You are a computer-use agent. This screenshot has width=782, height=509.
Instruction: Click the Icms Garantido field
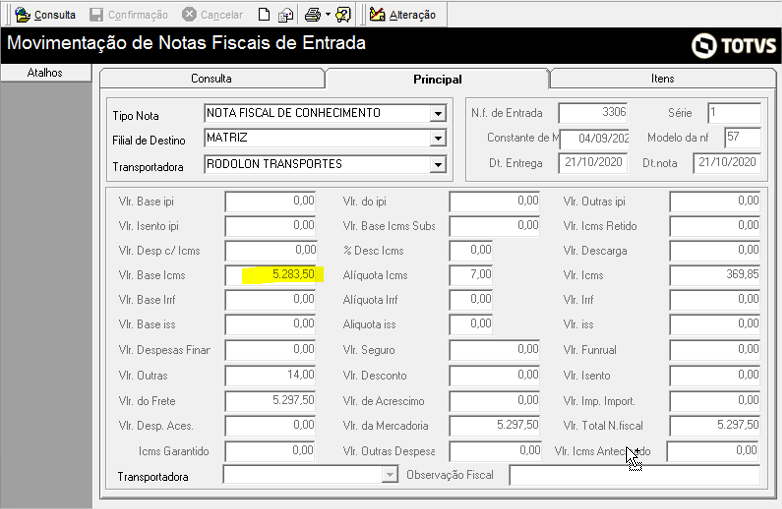pyautogui.click(x=270, y=451)
